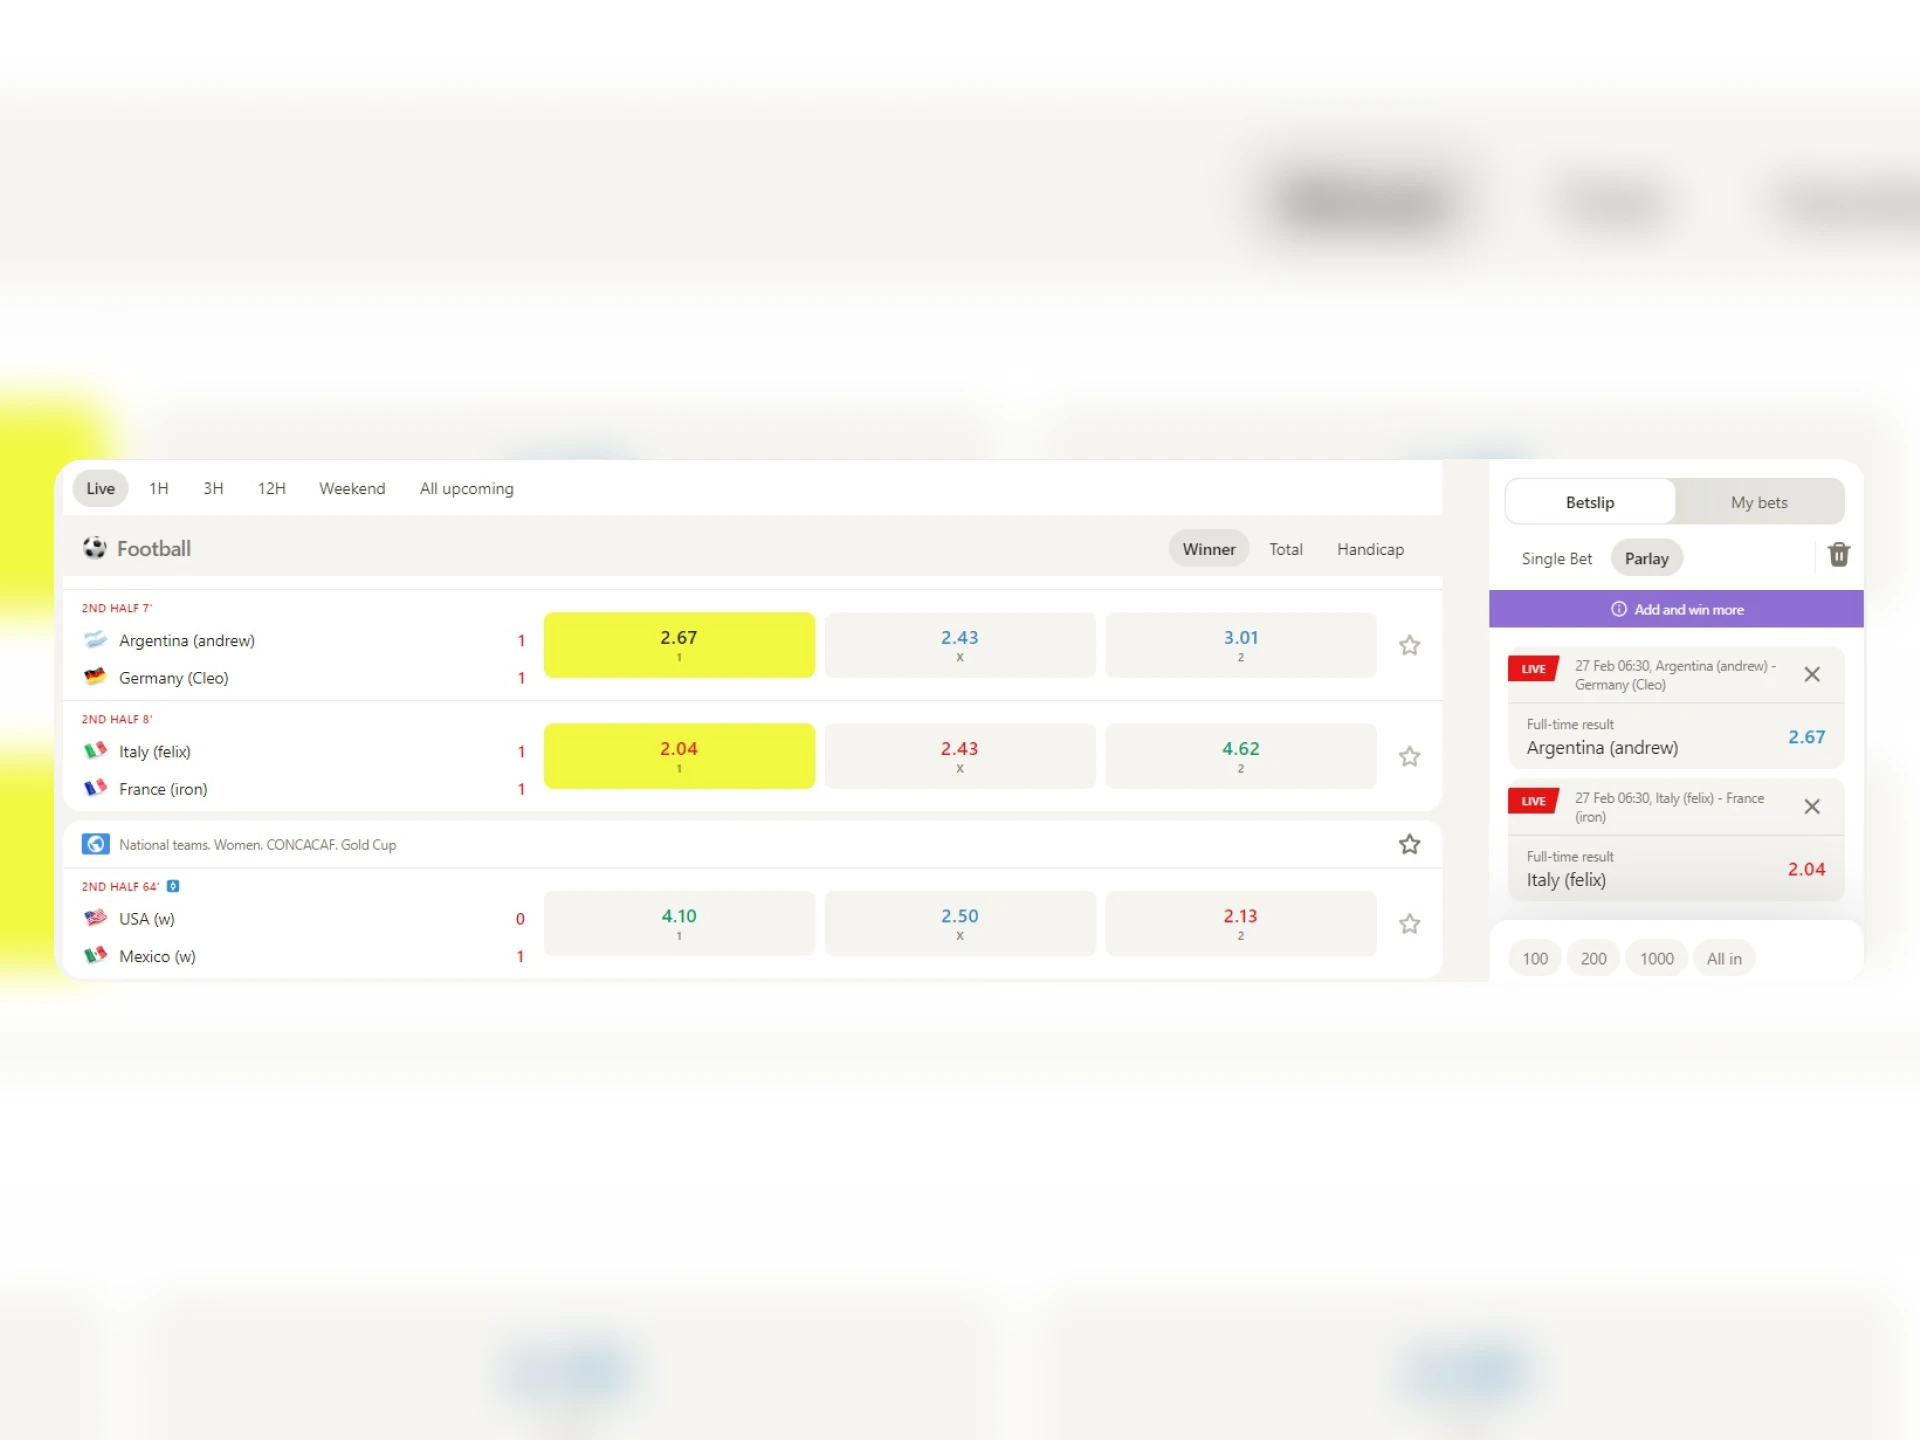Open the My bets tab
The image size is (1920, 1440).
(x=1758, y=502)
